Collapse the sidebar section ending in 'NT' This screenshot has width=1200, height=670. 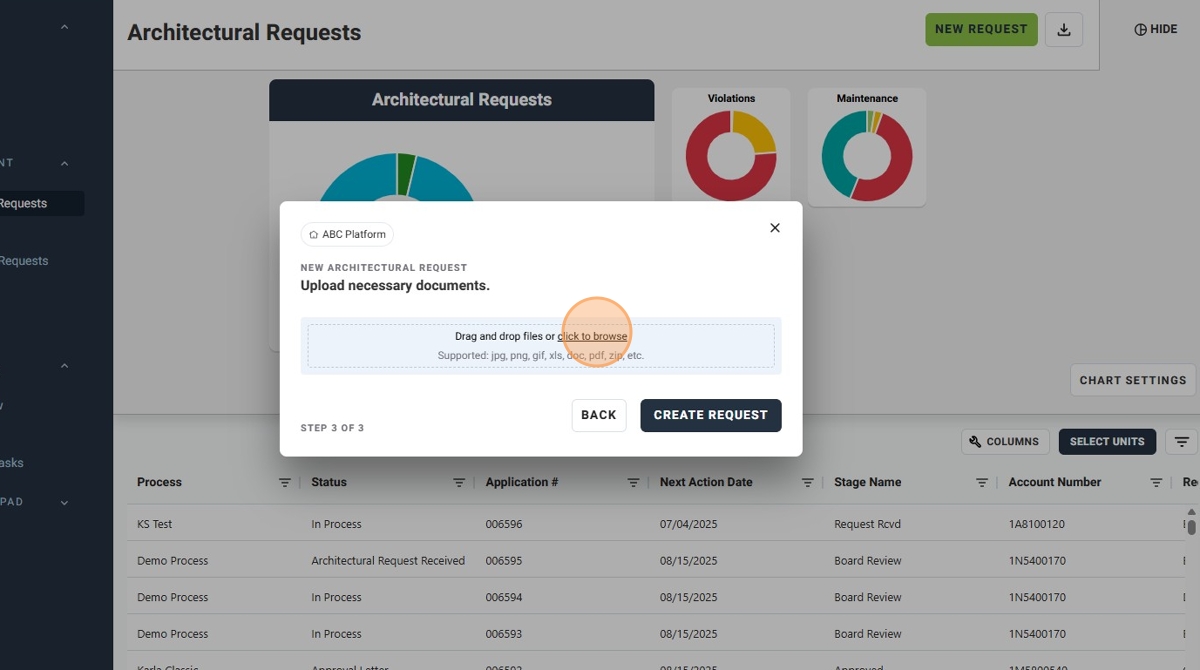(64, 163)
